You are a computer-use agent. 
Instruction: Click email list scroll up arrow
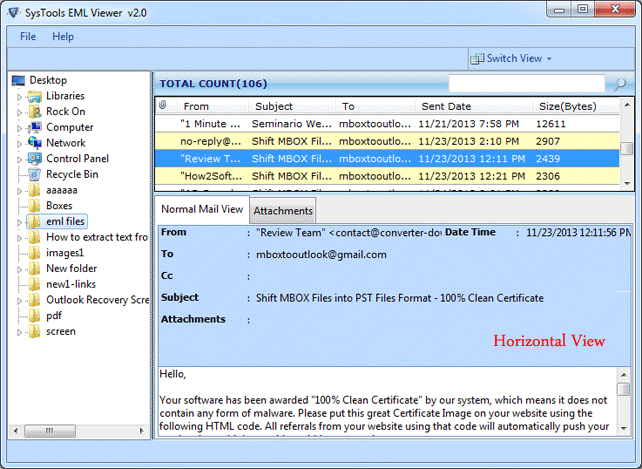pyautogui.click(x=627, y=105)
